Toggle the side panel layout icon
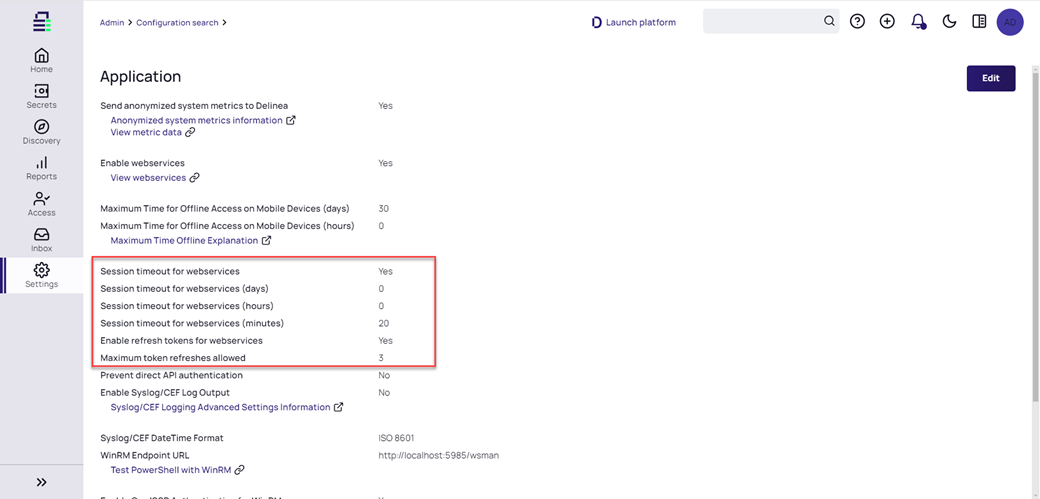 tap(979, 22)
